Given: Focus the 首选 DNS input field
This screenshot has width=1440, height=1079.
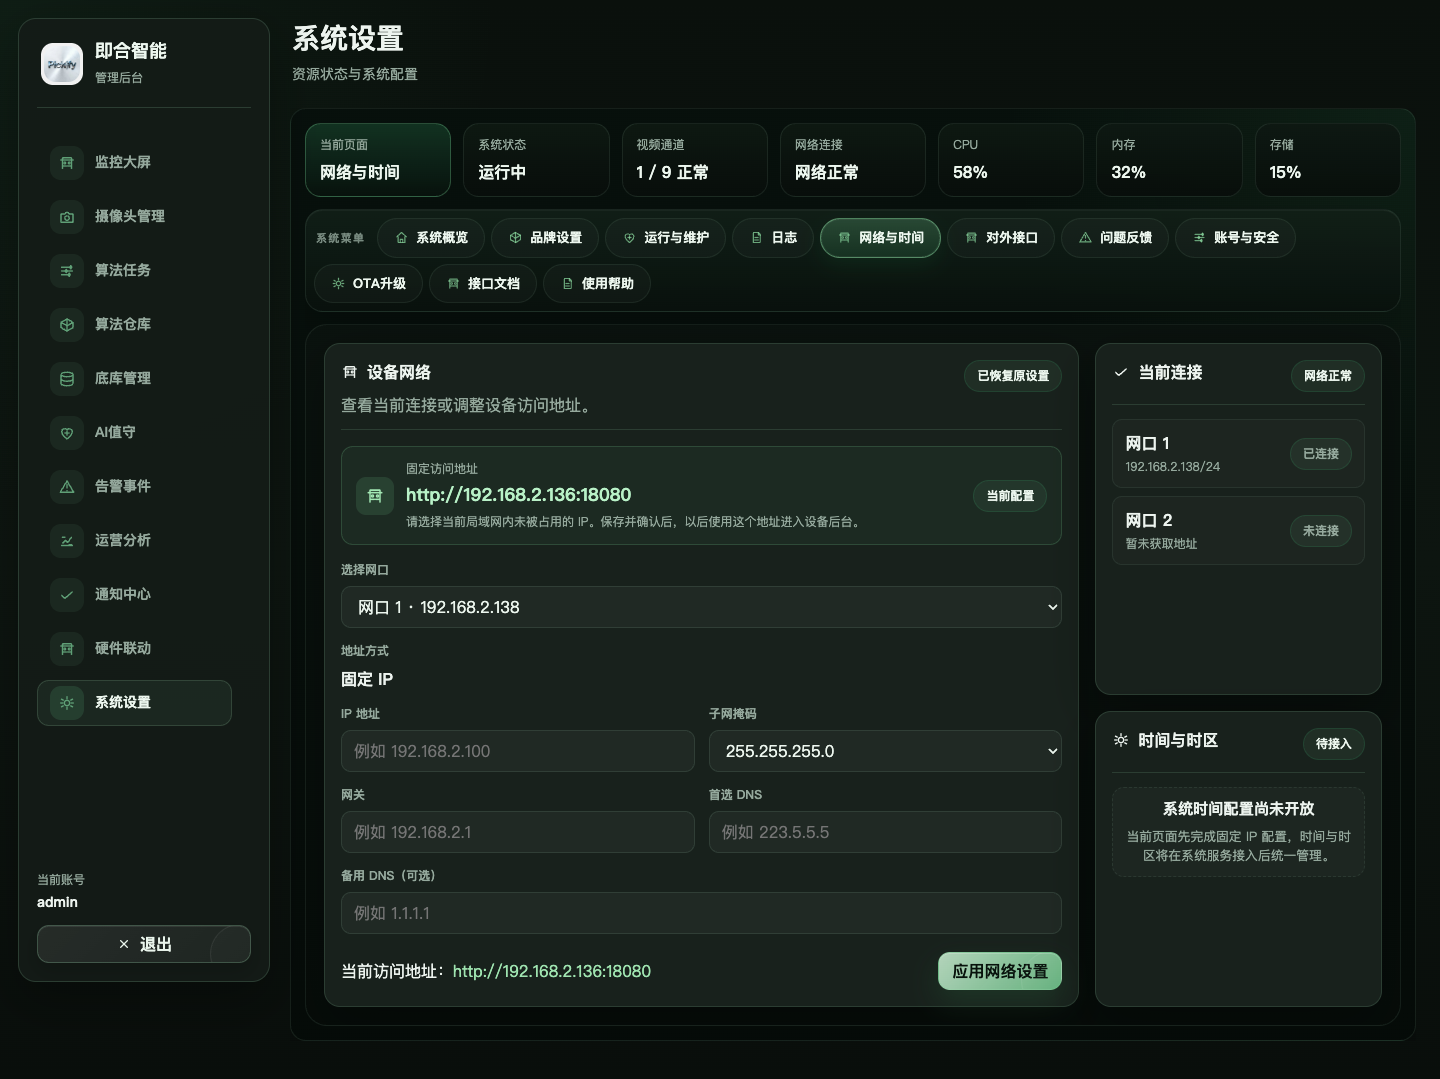Looking at the screenshot, I should click(x=885, y=832).
